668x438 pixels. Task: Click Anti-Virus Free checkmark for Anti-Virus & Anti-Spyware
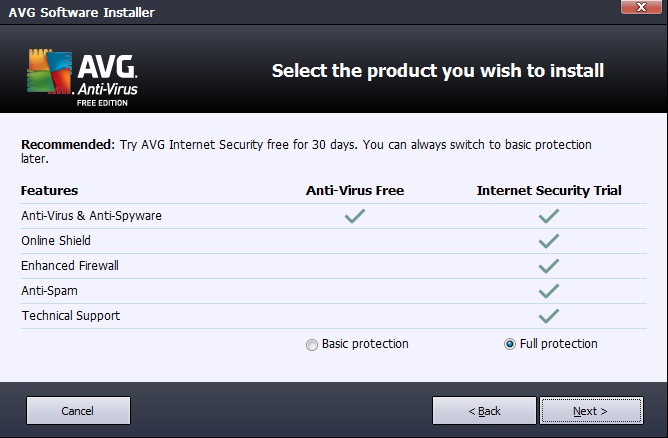pyautogui.click(x=354, y=215)
